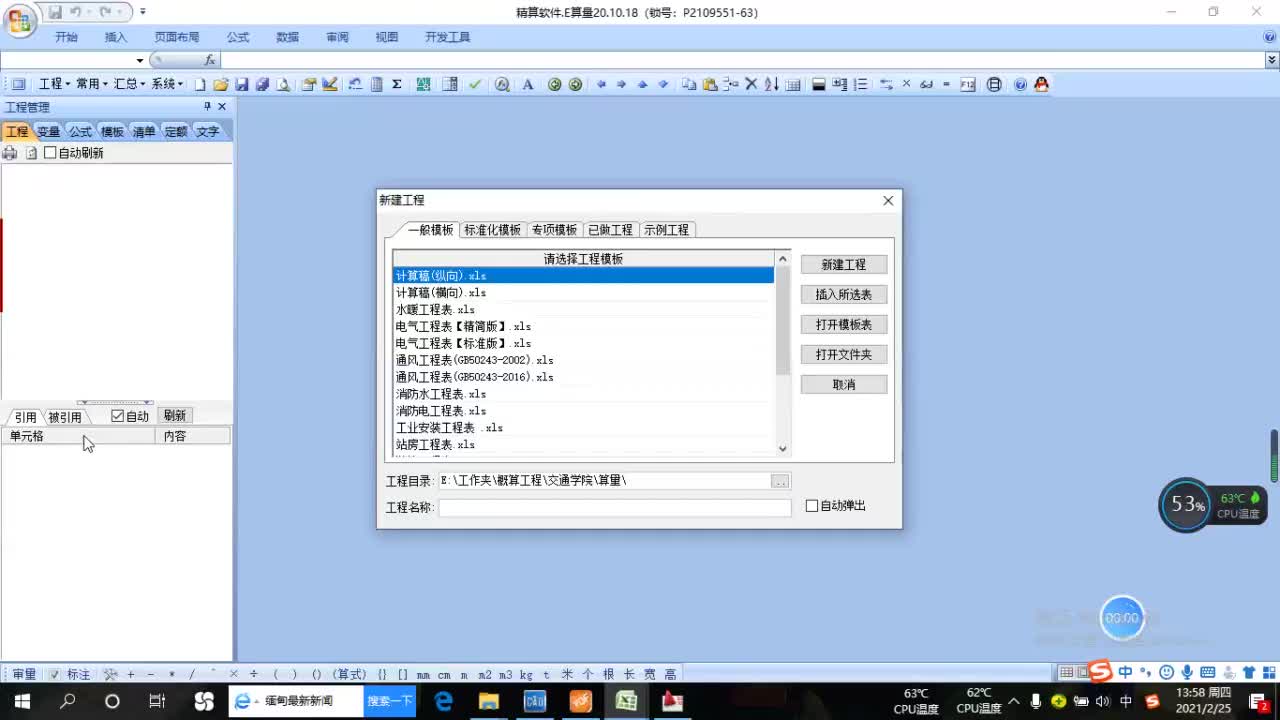Click the printer icon in 工程管理 panel
1280x720 pixels.
click(x=10, y=153)
